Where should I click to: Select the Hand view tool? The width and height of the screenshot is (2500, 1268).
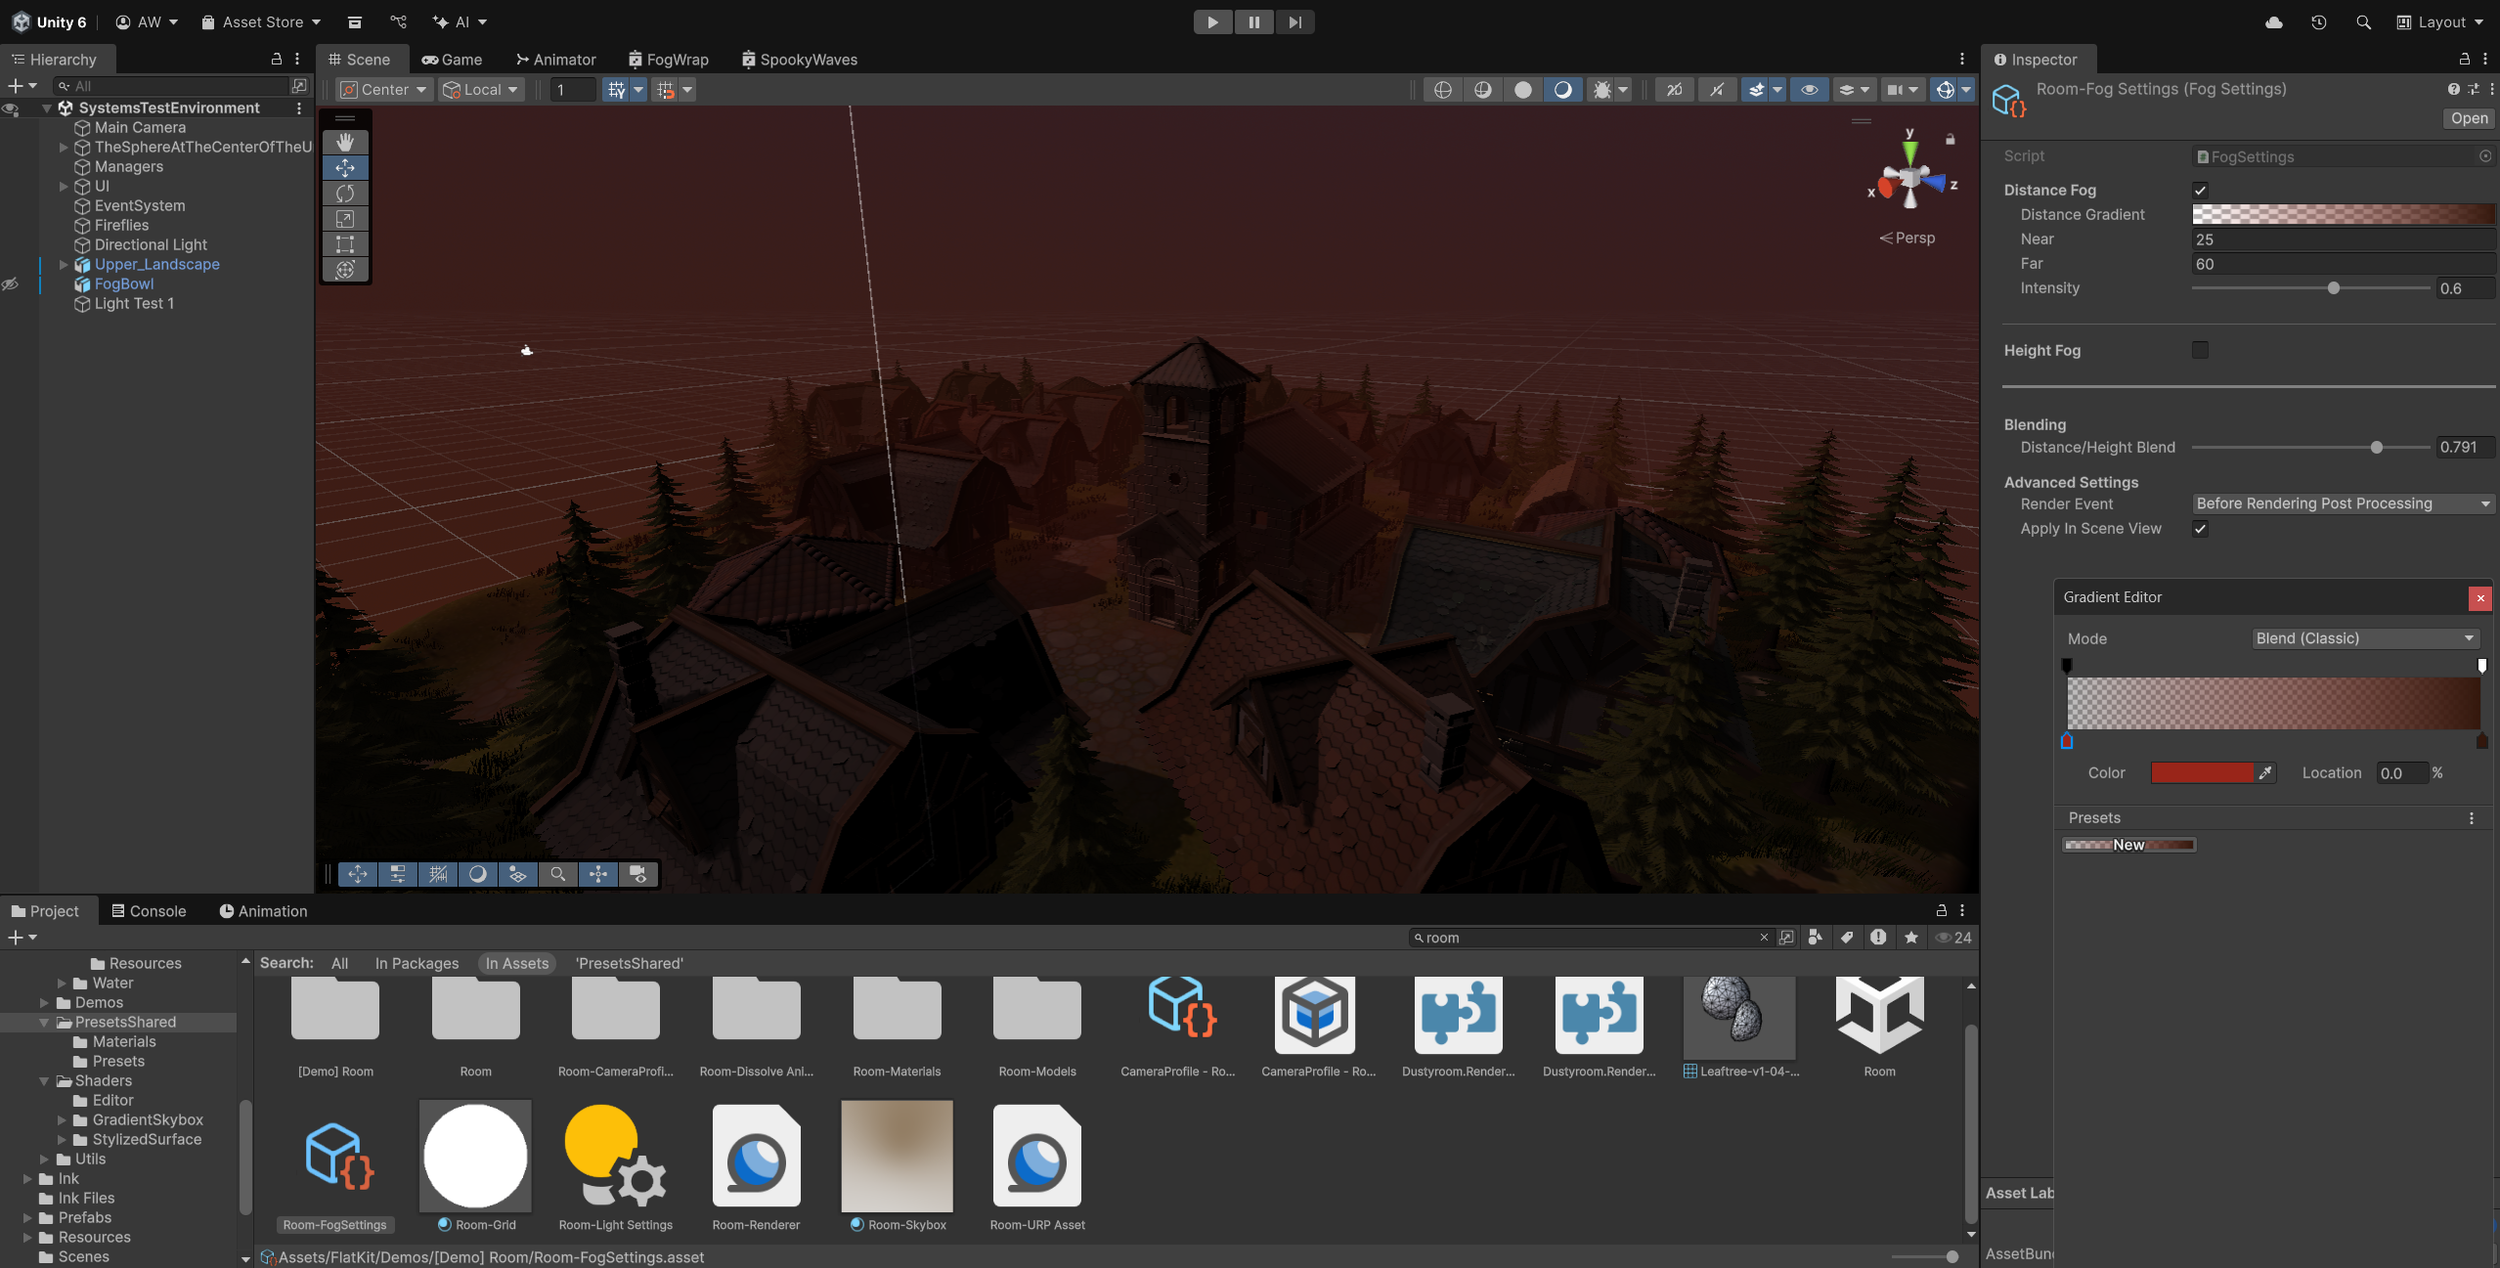pos(345,142)
